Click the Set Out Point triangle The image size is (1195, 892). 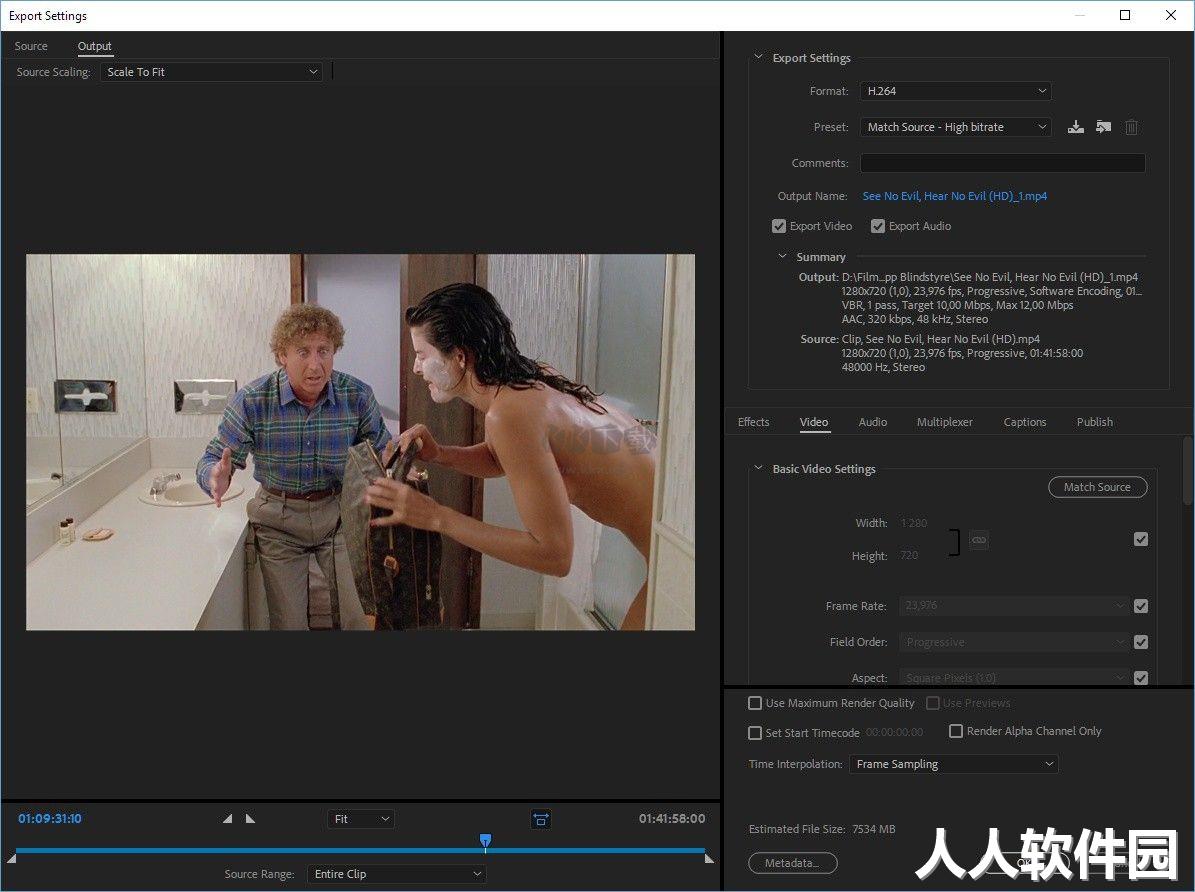[250, 819]
